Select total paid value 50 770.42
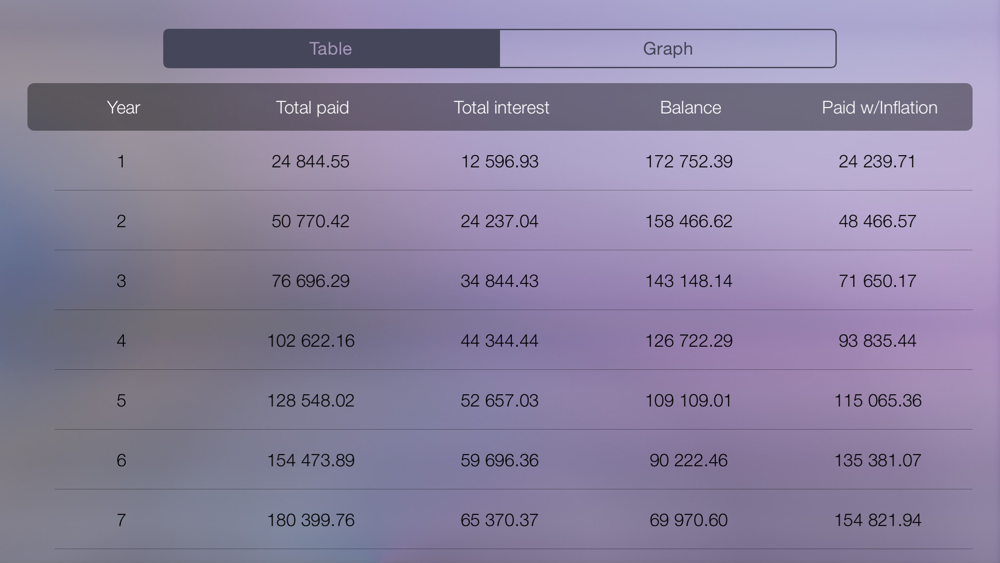Viewport: 1000px width, 563px height. (x=310, y=221)
